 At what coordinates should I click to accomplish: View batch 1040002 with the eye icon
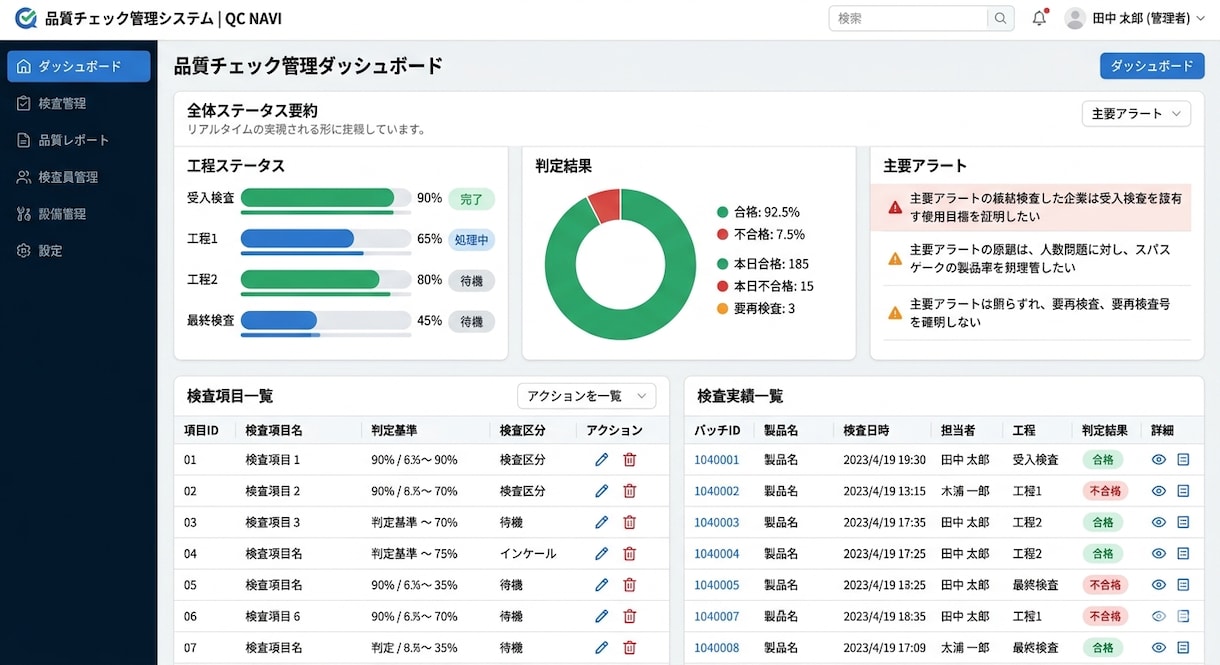[x=1159, y=491]
